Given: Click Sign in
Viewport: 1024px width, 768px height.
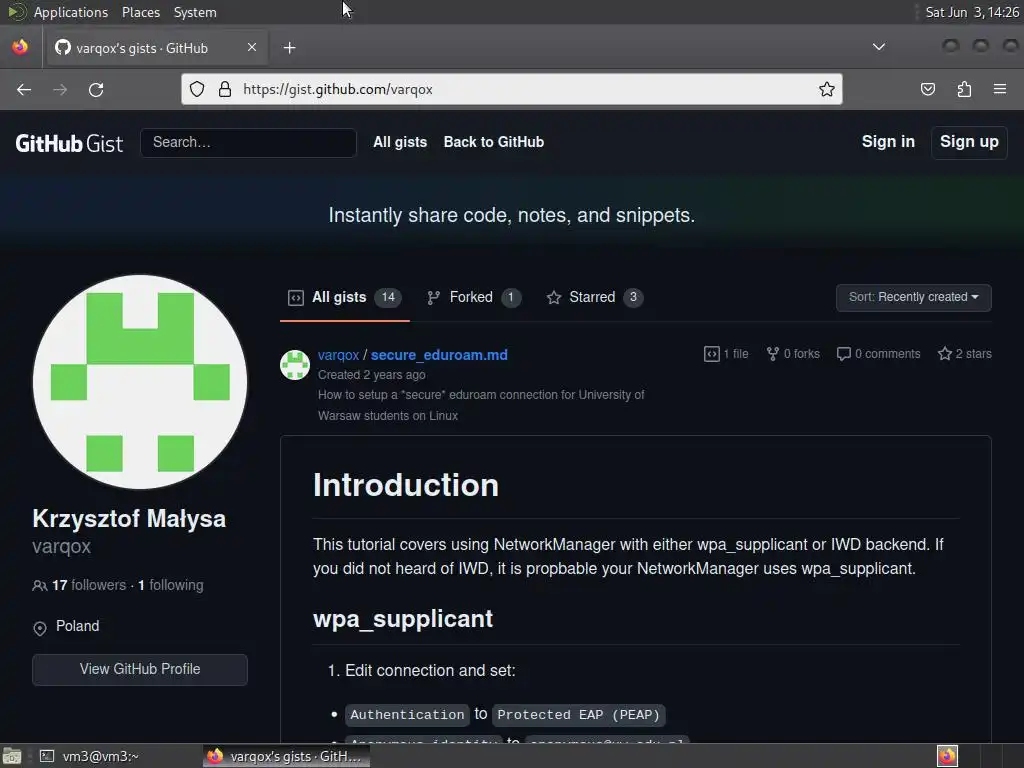Looking at the screenshot, I should 888,142.
